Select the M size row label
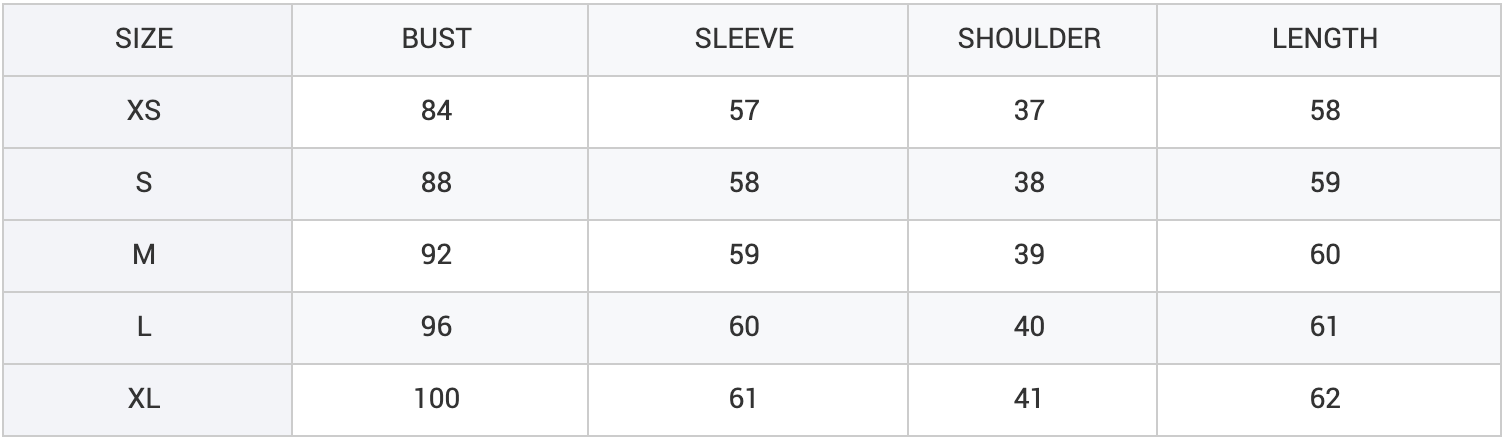 point(145,255)
